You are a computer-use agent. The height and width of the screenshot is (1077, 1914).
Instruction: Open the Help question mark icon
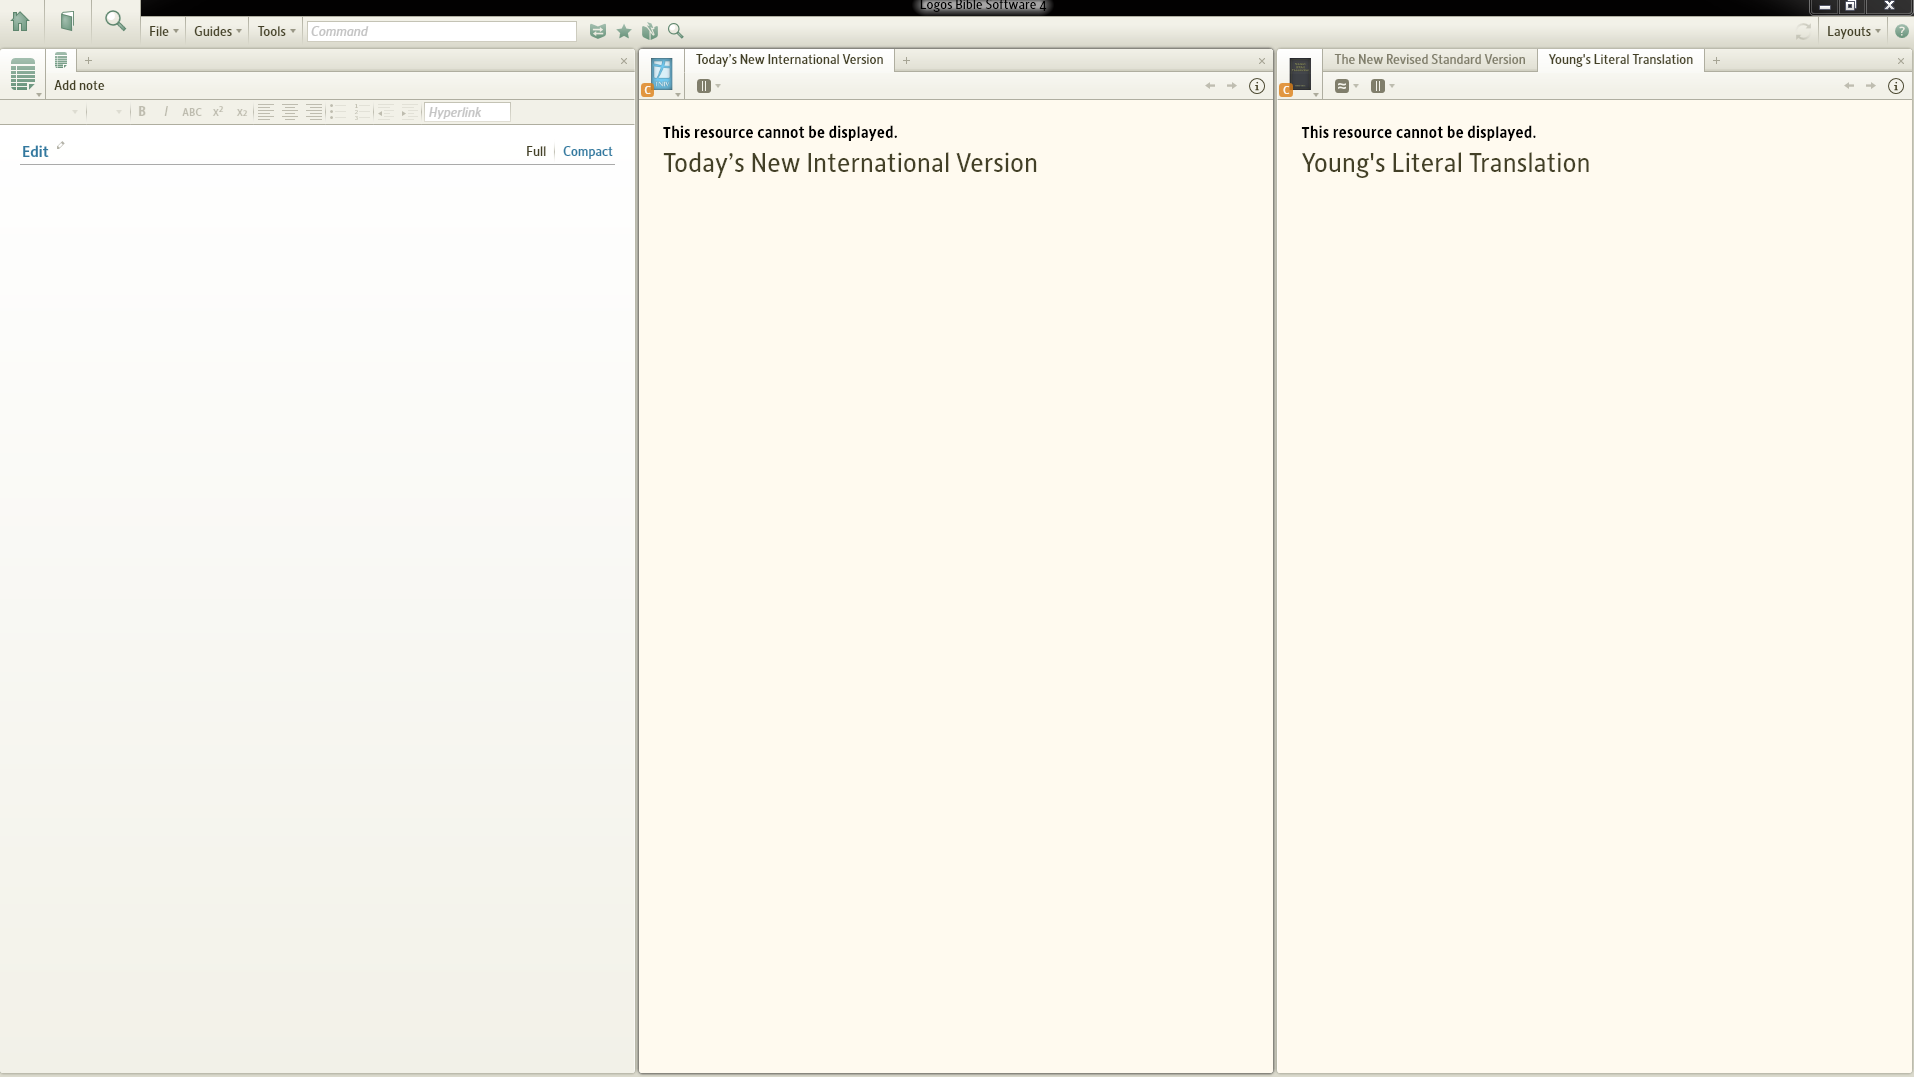[1901, 32]
